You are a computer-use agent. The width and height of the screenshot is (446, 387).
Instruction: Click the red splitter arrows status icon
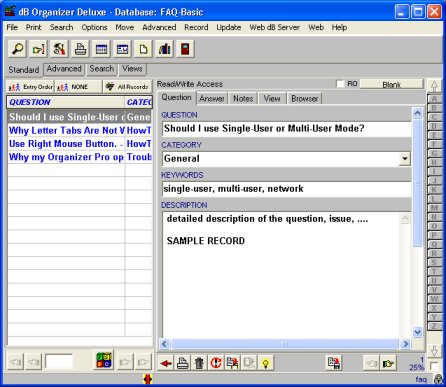point(148,379)
